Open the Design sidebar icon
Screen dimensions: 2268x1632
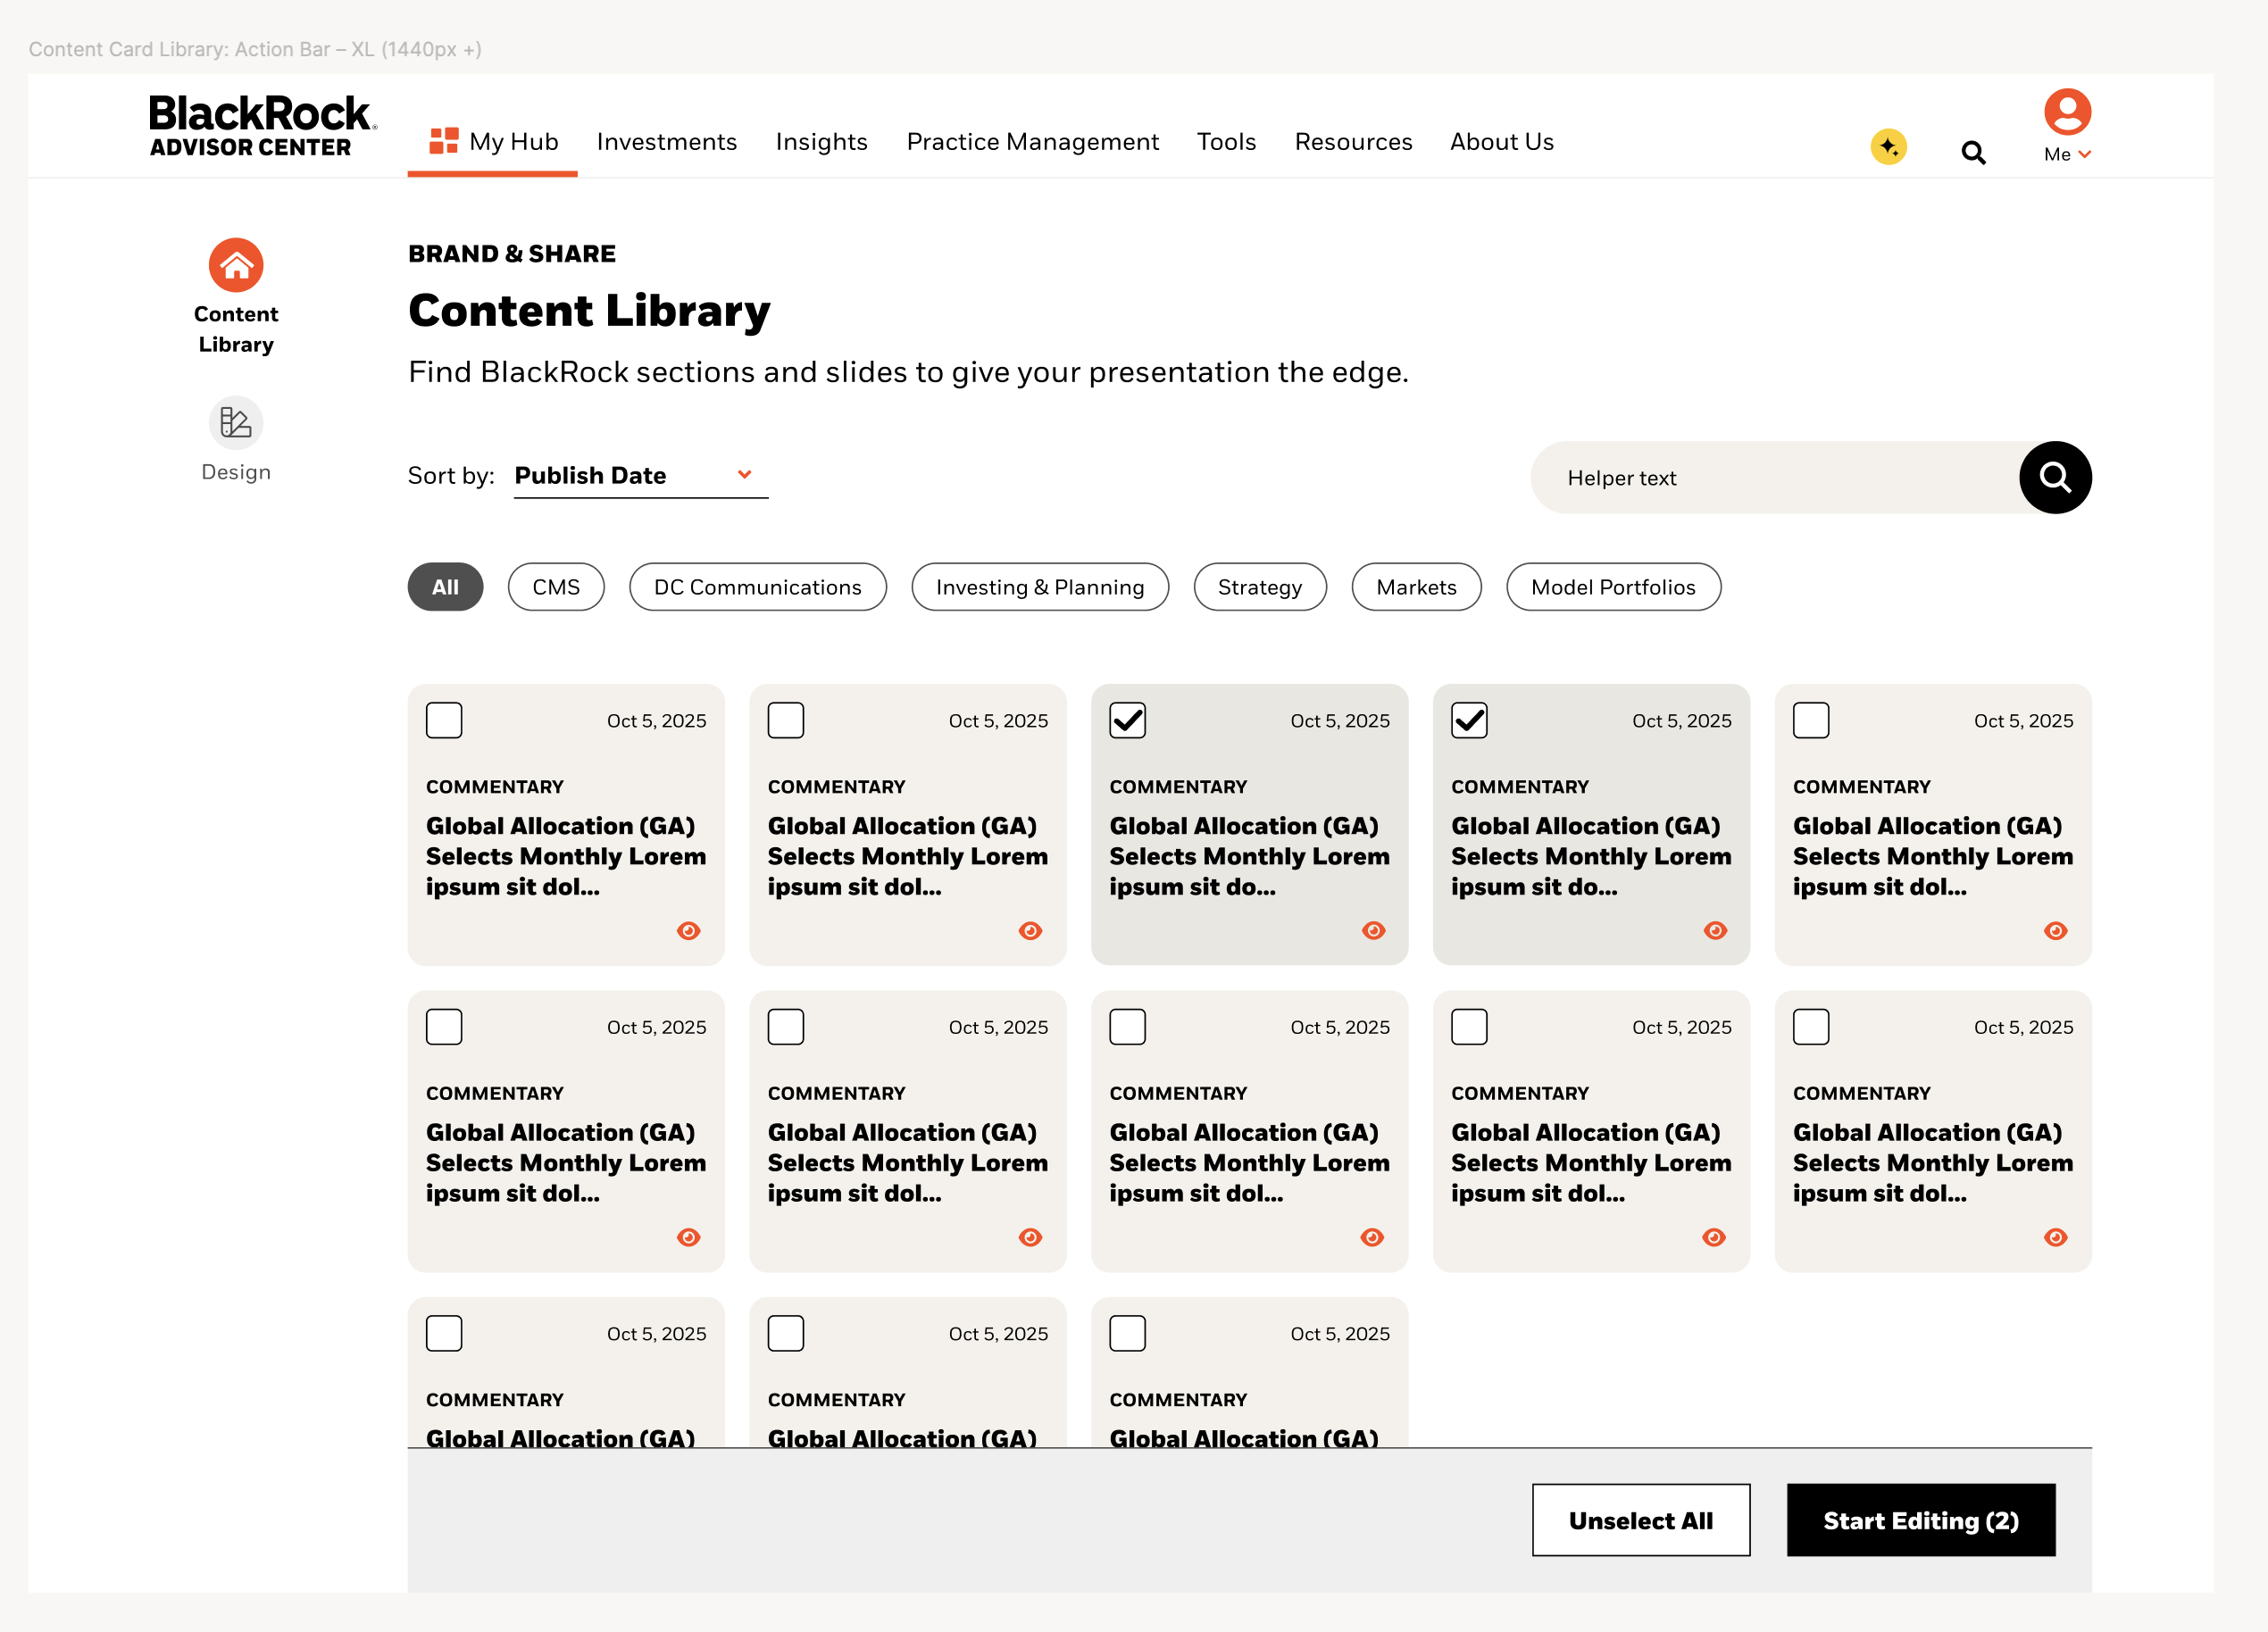pos(236,423)
